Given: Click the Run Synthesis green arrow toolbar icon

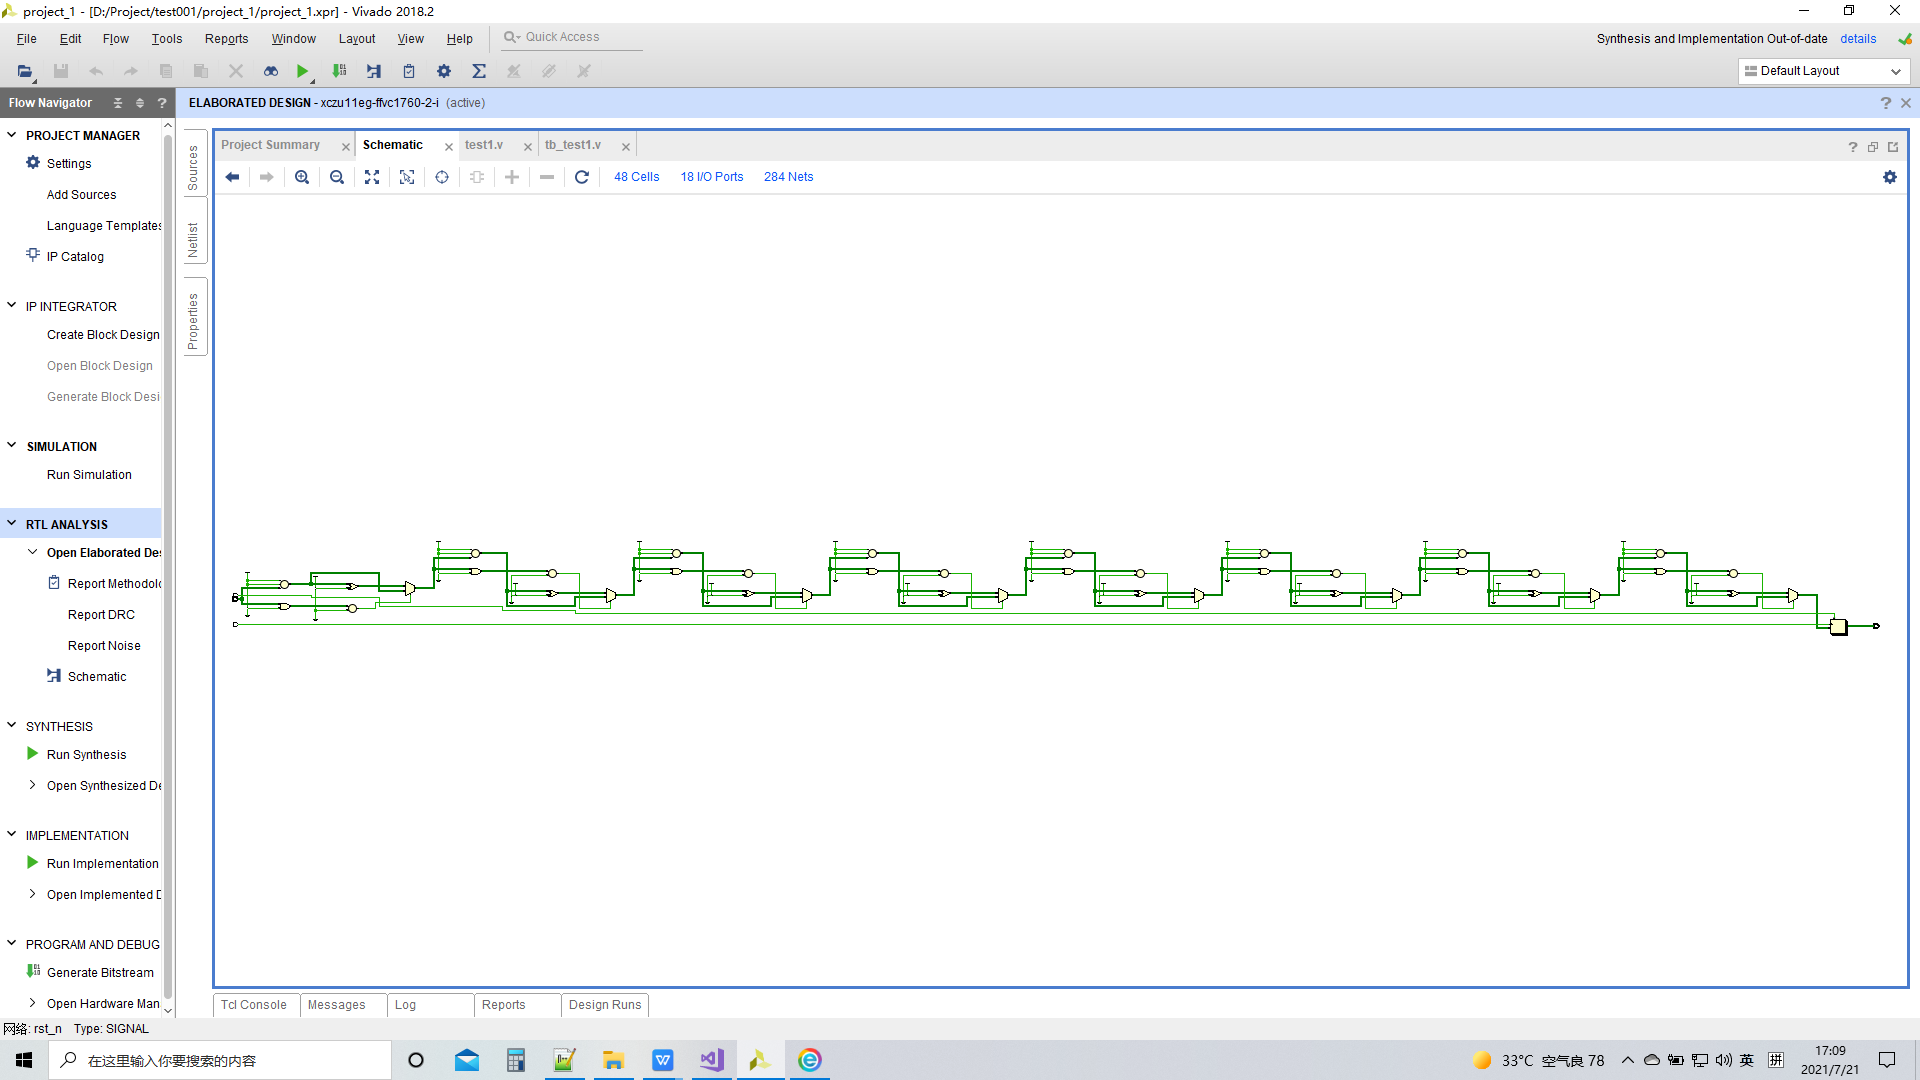Looking at the screenshot, I should click(302, 71).
